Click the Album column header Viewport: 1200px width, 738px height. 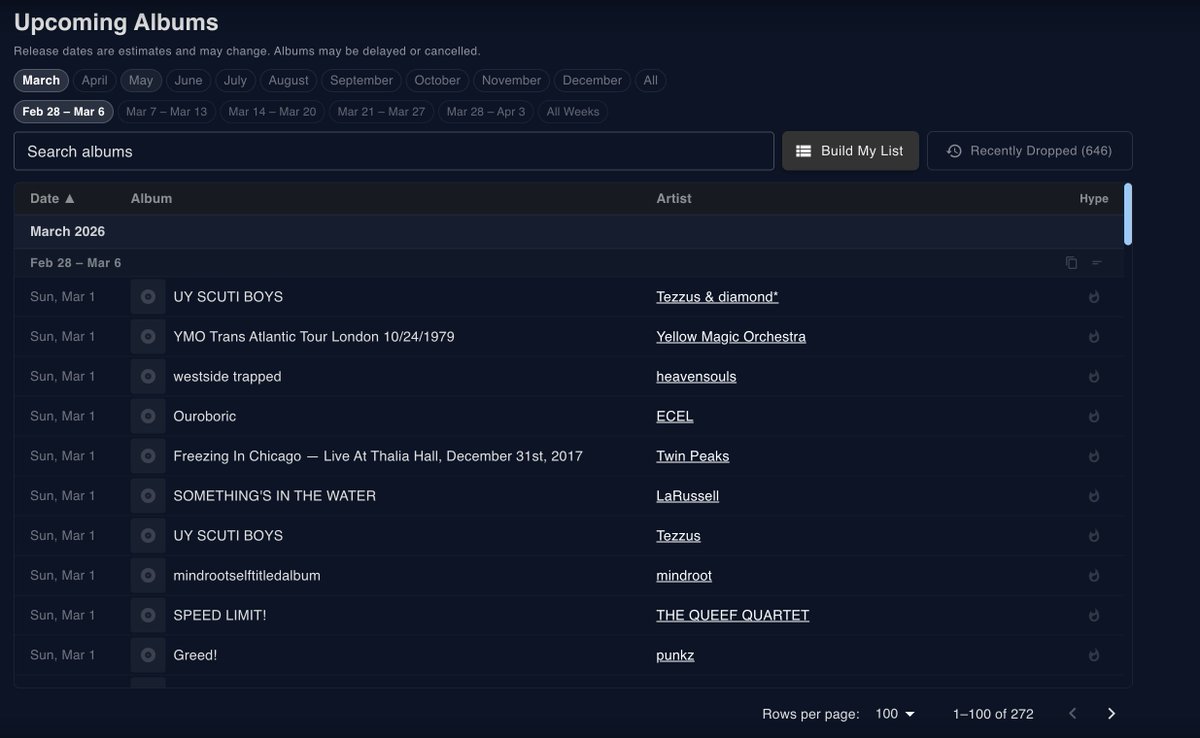point(151,198)
